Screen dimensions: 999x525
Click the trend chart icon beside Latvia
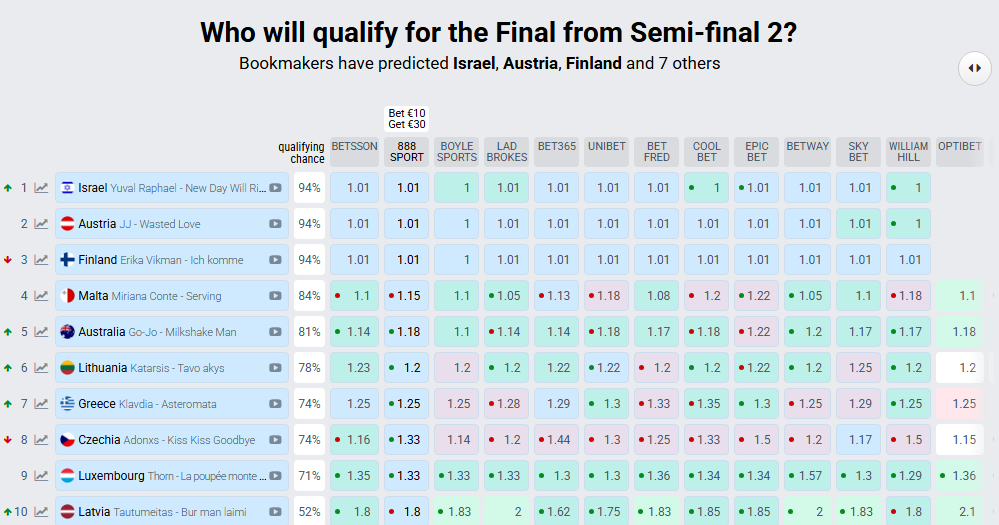point(41,511)
